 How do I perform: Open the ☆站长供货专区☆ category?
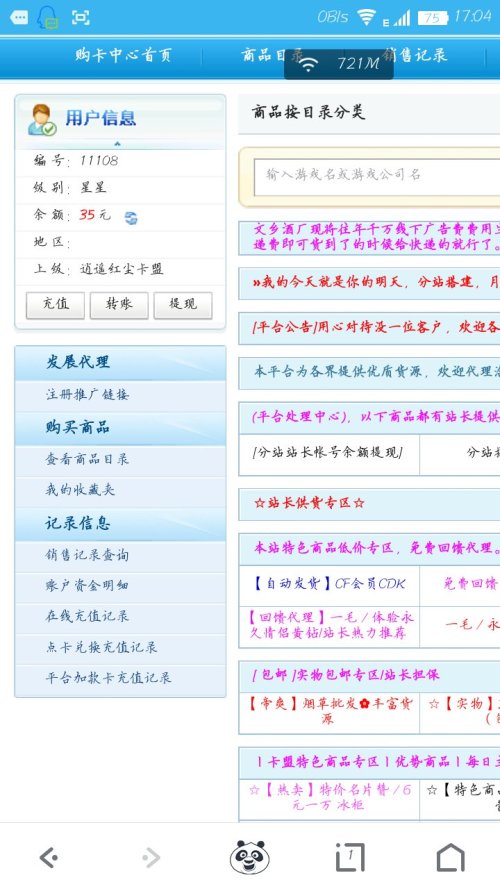[x=310, y=503]
